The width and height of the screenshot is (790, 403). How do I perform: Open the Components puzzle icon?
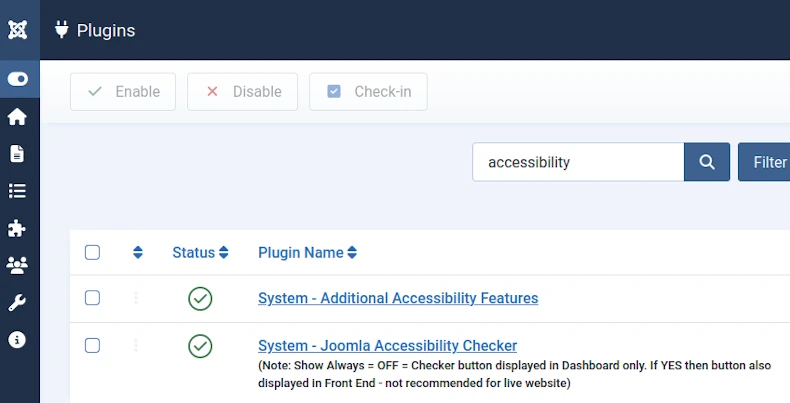[x=17, y=228]
